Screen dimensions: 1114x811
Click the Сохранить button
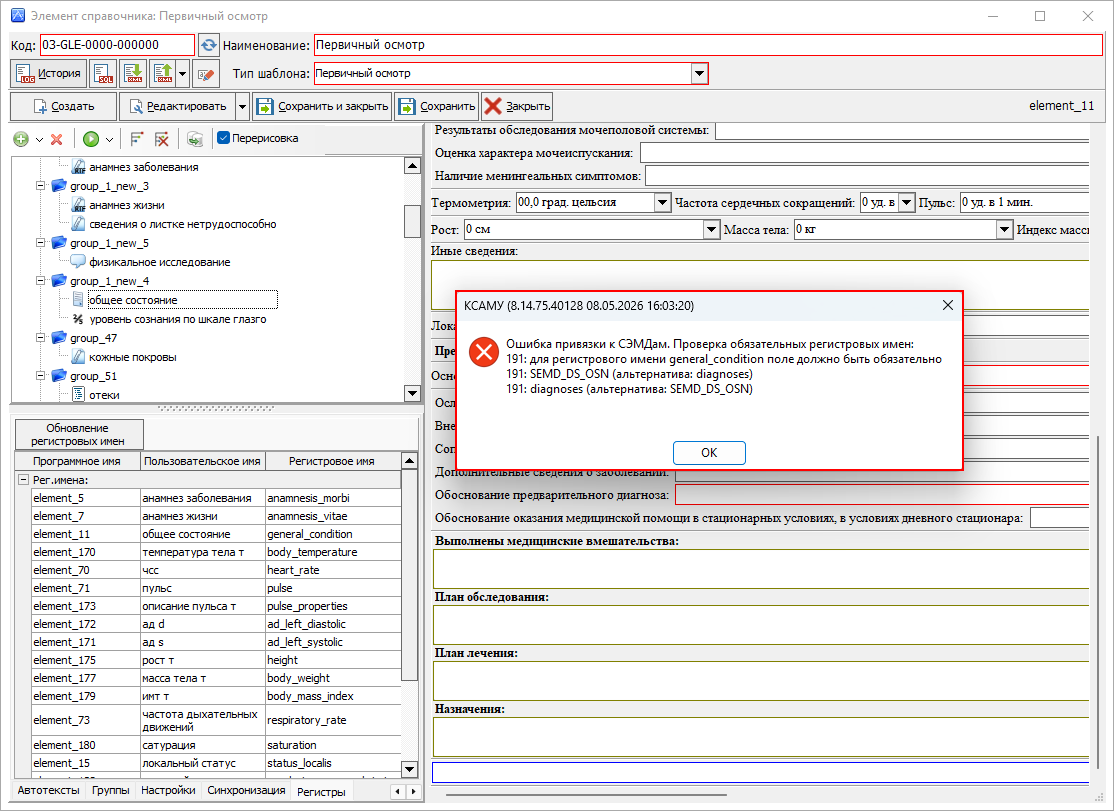[437, 107]
